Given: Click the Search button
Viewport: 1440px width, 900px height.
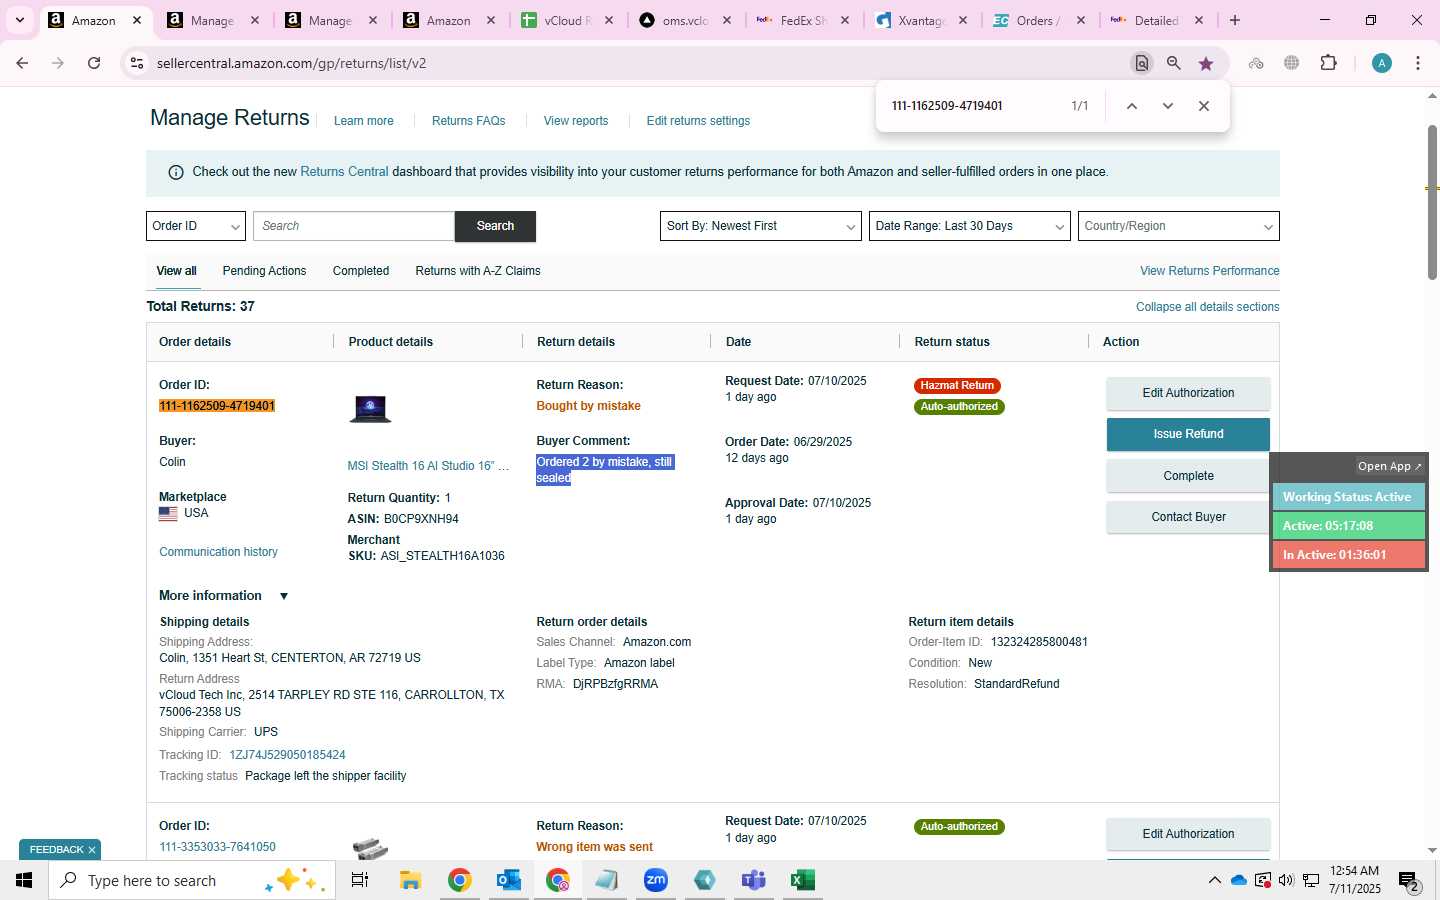Looking at the screenshot, I should 495,226.
